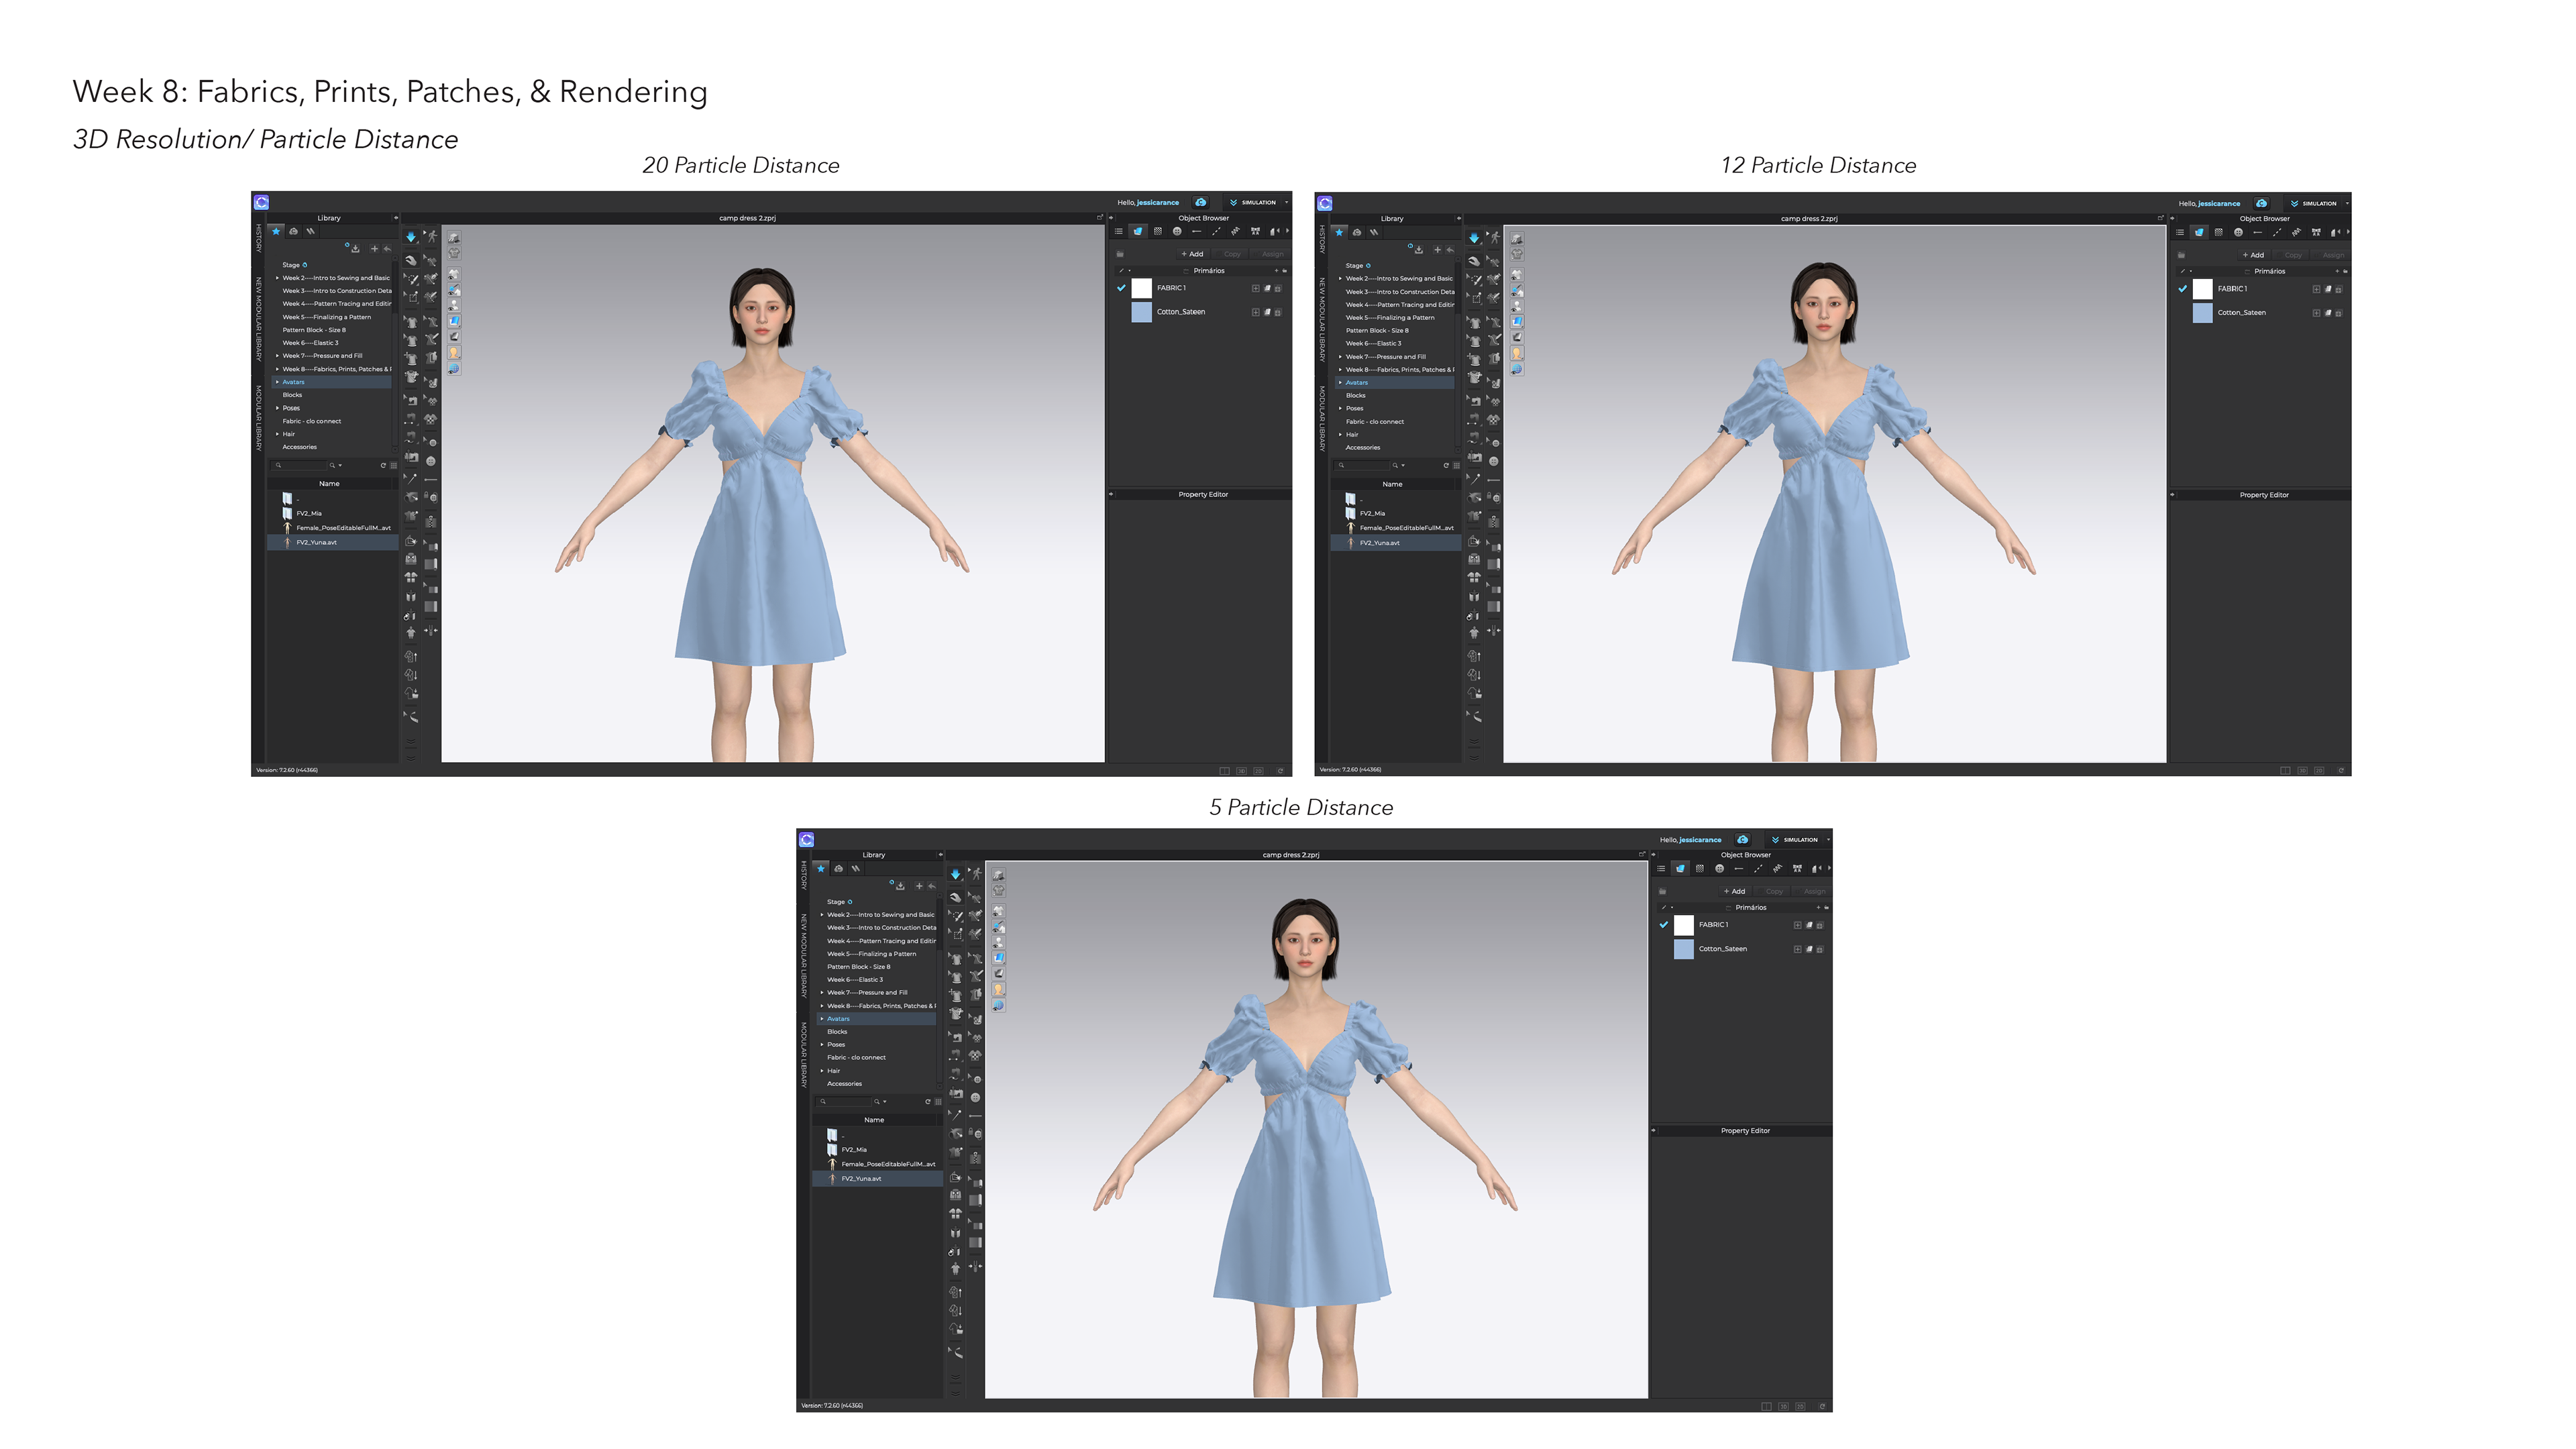Click the favorites star tab in 20 Particle Library
2576x1449 pixels.
coord(276,231)
